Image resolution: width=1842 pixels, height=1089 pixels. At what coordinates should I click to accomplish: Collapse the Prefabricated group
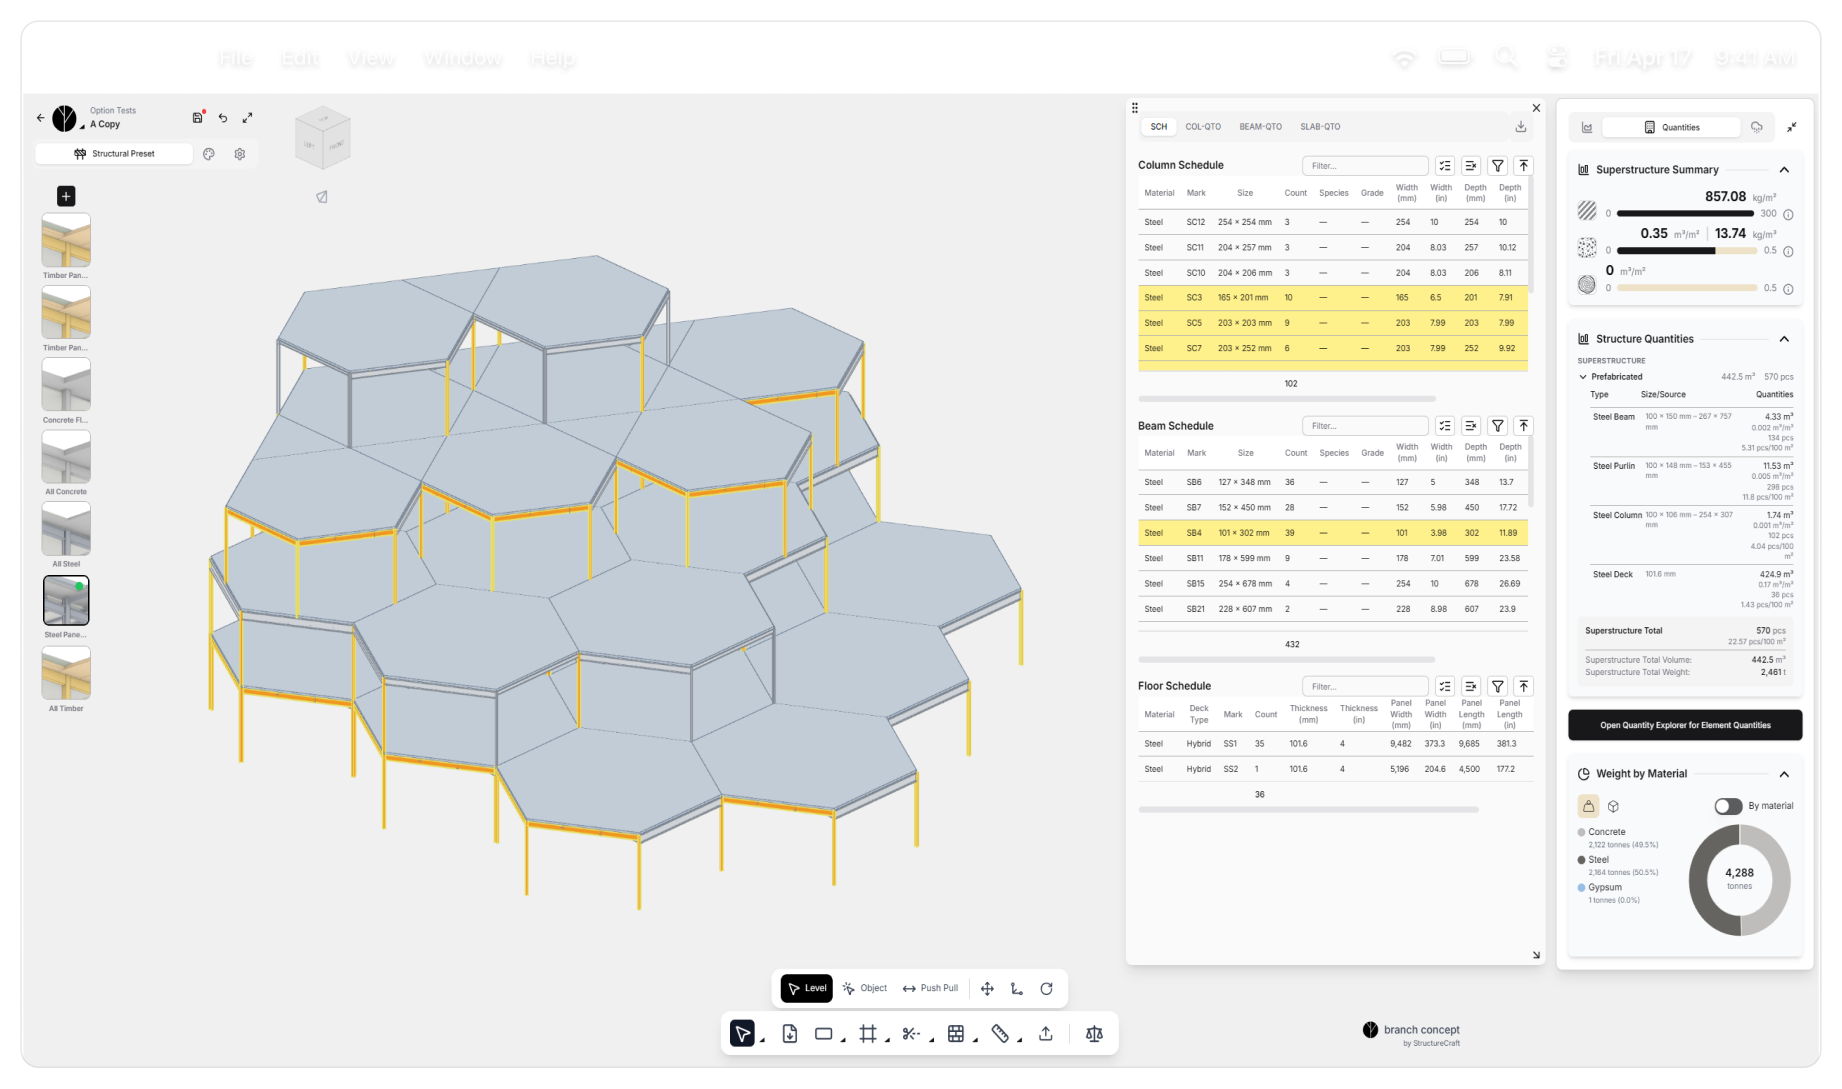click(x=1583, y=377)
